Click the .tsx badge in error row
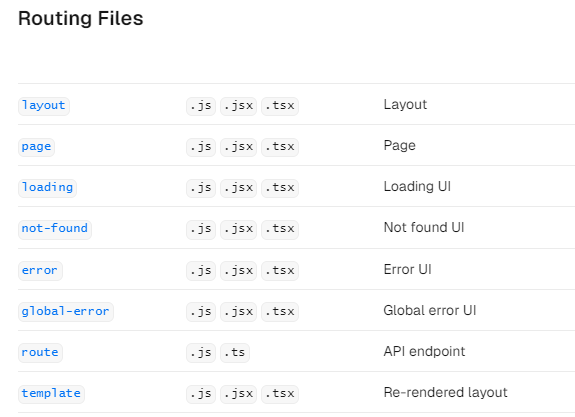The width and height of the screenshot is (575, 417). tap(280, 271)
